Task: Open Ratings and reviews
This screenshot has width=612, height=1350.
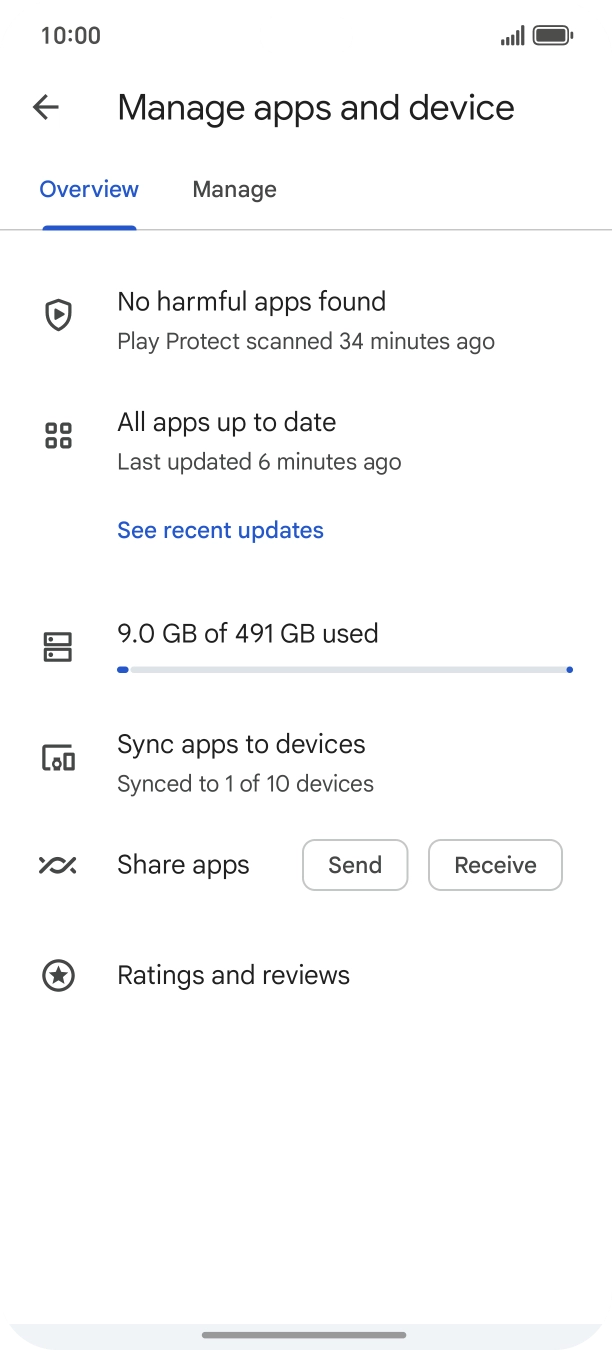Action: click(x=233, y=975)
